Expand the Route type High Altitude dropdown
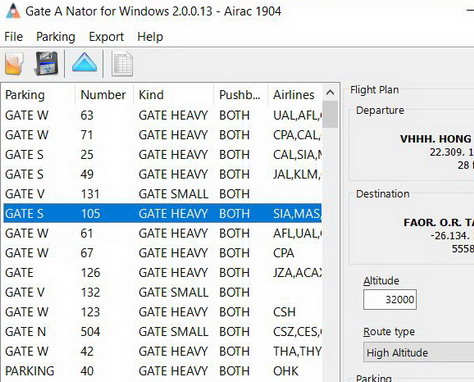This screenshot has height=382, width=474. click(419, 352)
